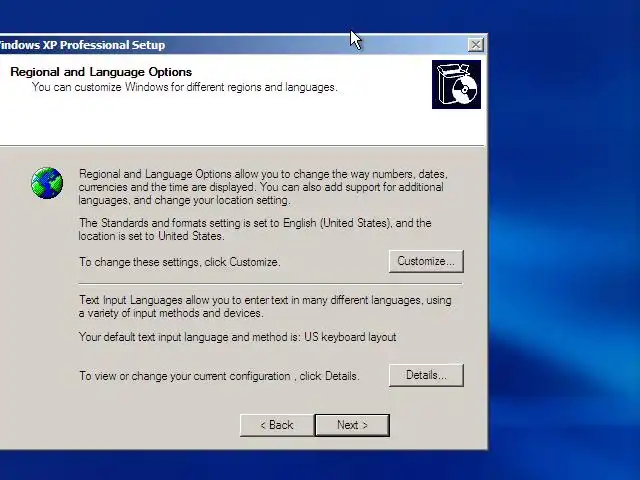
Task: Click the setup box and CD icon
Action: (456, 84)
